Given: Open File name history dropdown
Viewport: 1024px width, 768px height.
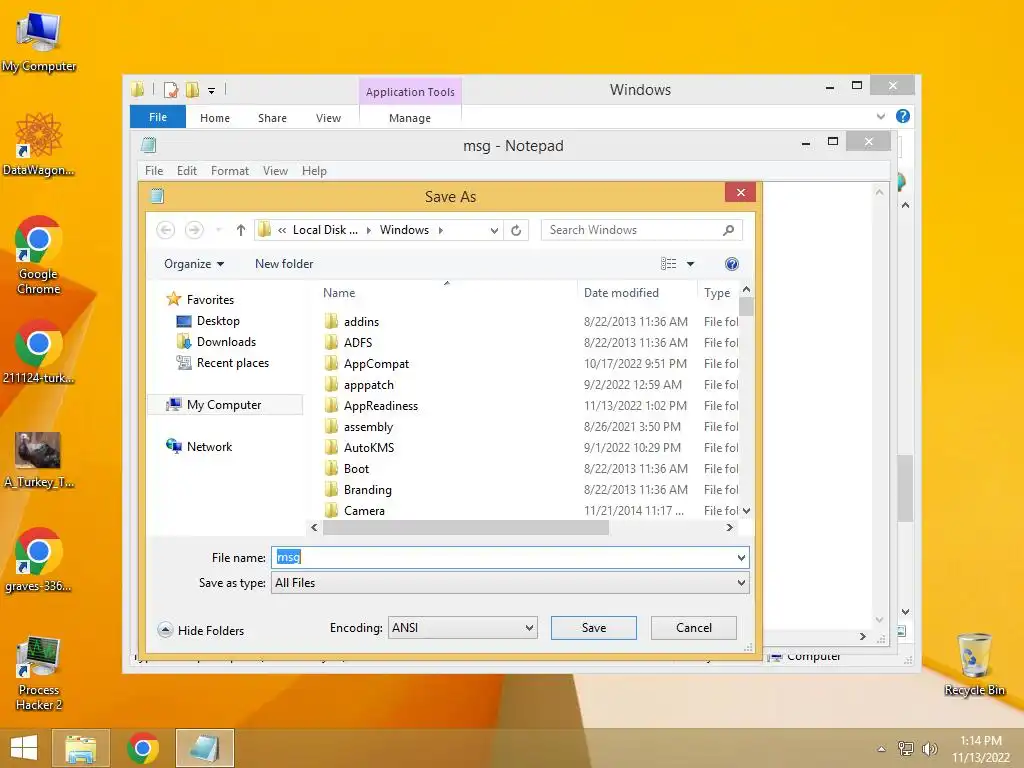Looking at the screenshot, I should (741, 558).
